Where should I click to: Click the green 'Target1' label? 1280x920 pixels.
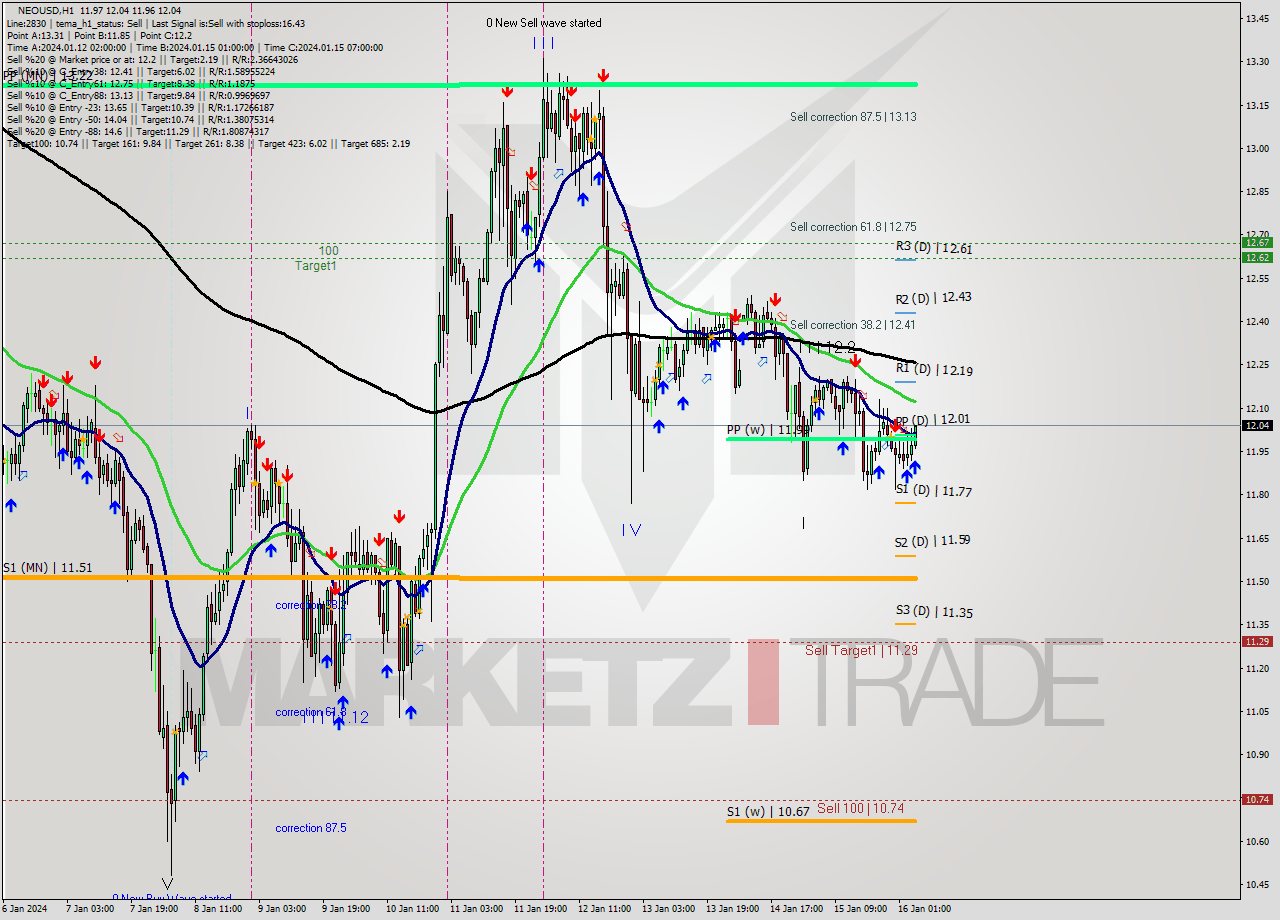[315, 266]
